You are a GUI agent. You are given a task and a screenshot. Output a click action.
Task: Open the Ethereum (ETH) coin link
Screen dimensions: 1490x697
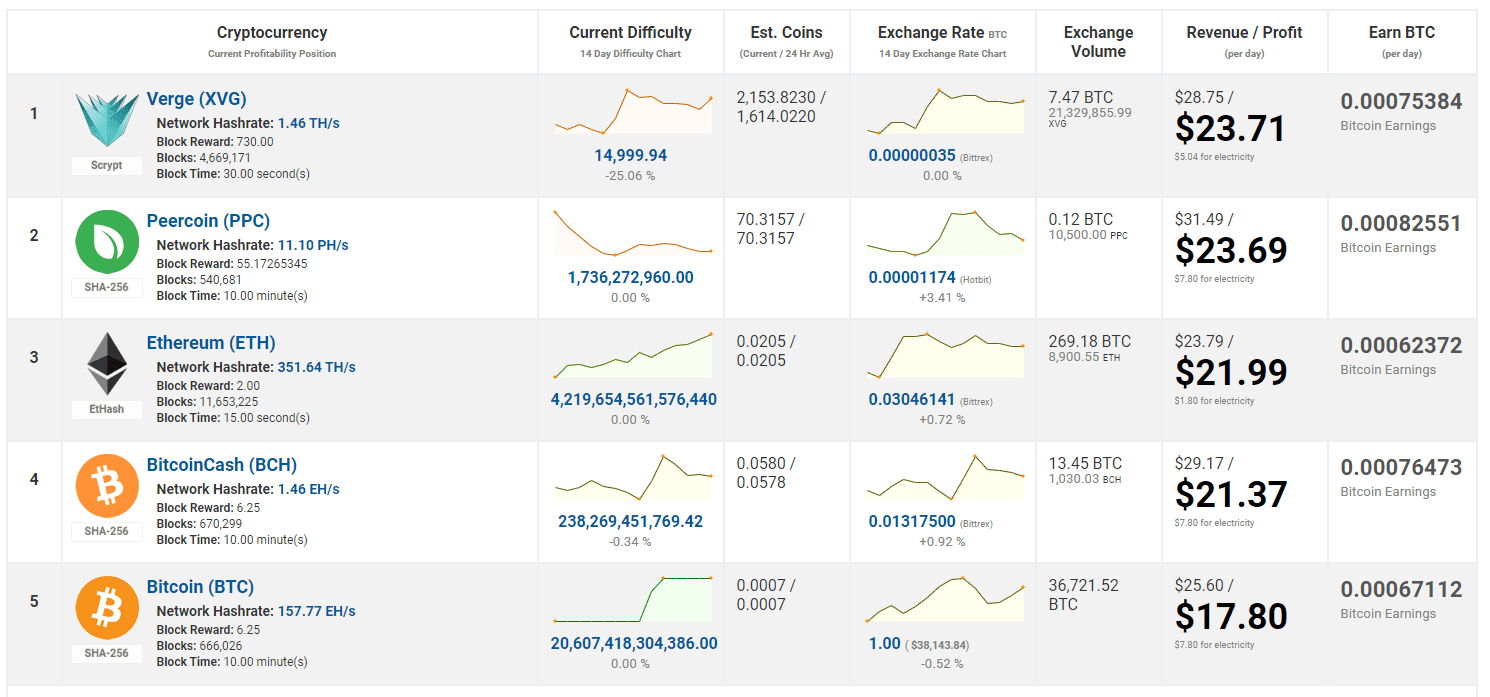coord(211,343)
